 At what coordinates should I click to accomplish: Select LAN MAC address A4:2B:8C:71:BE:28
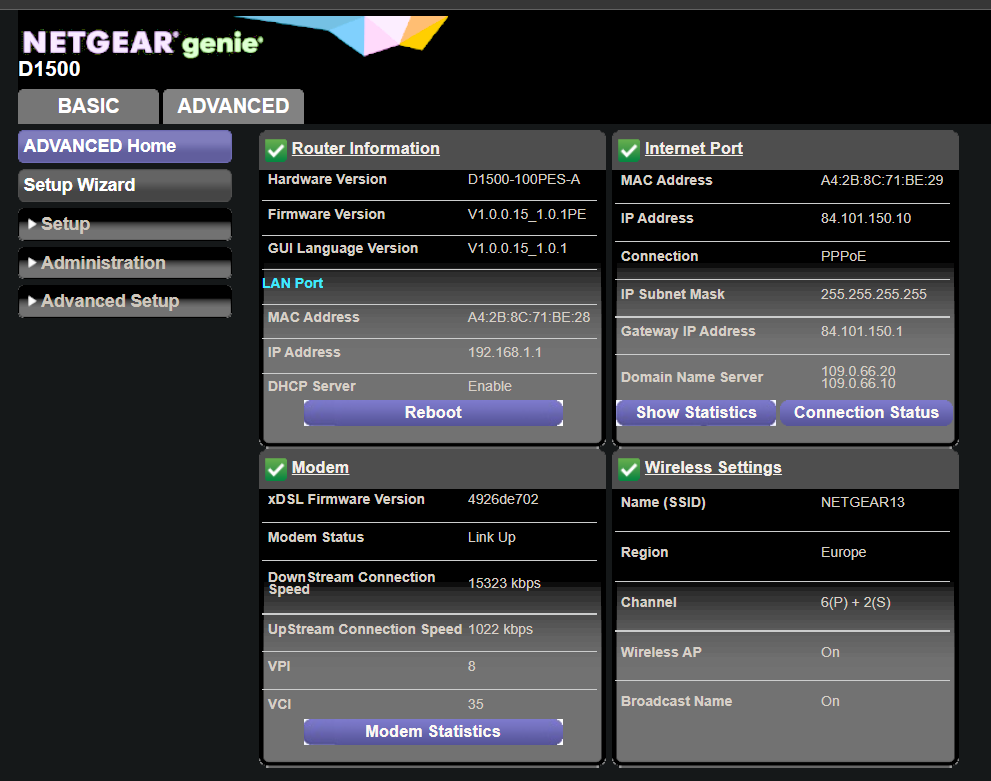point(529,317)
